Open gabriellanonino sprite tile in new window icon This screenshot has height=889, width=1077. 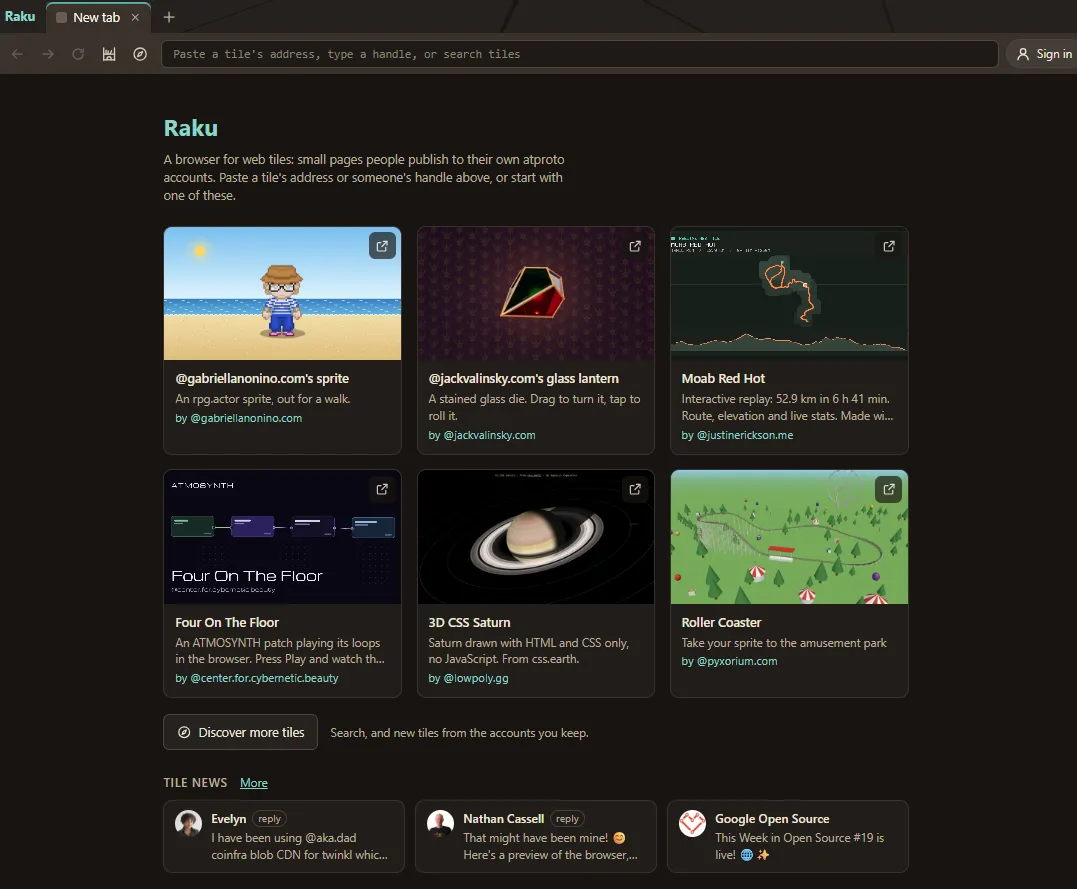[383, 246]
